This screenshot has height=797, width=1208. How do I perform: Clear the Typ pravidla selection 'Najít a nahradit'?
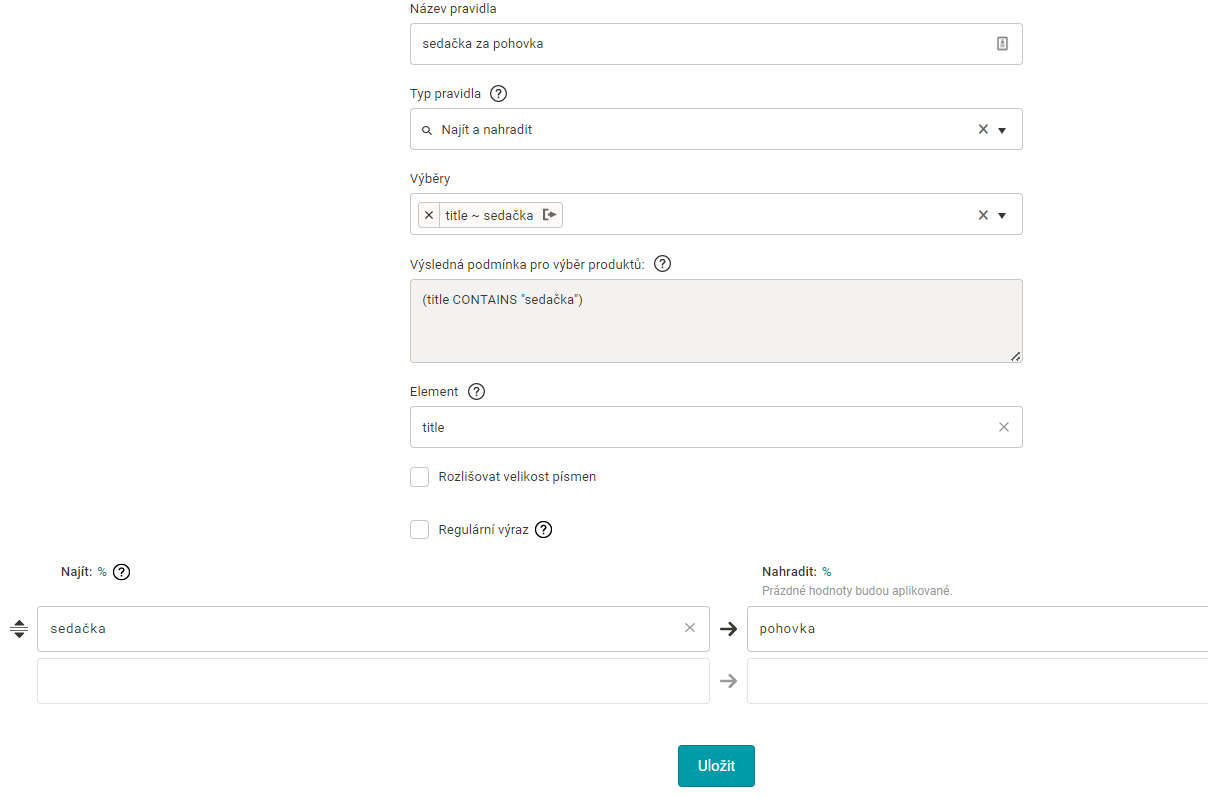(x=982, y=130)
